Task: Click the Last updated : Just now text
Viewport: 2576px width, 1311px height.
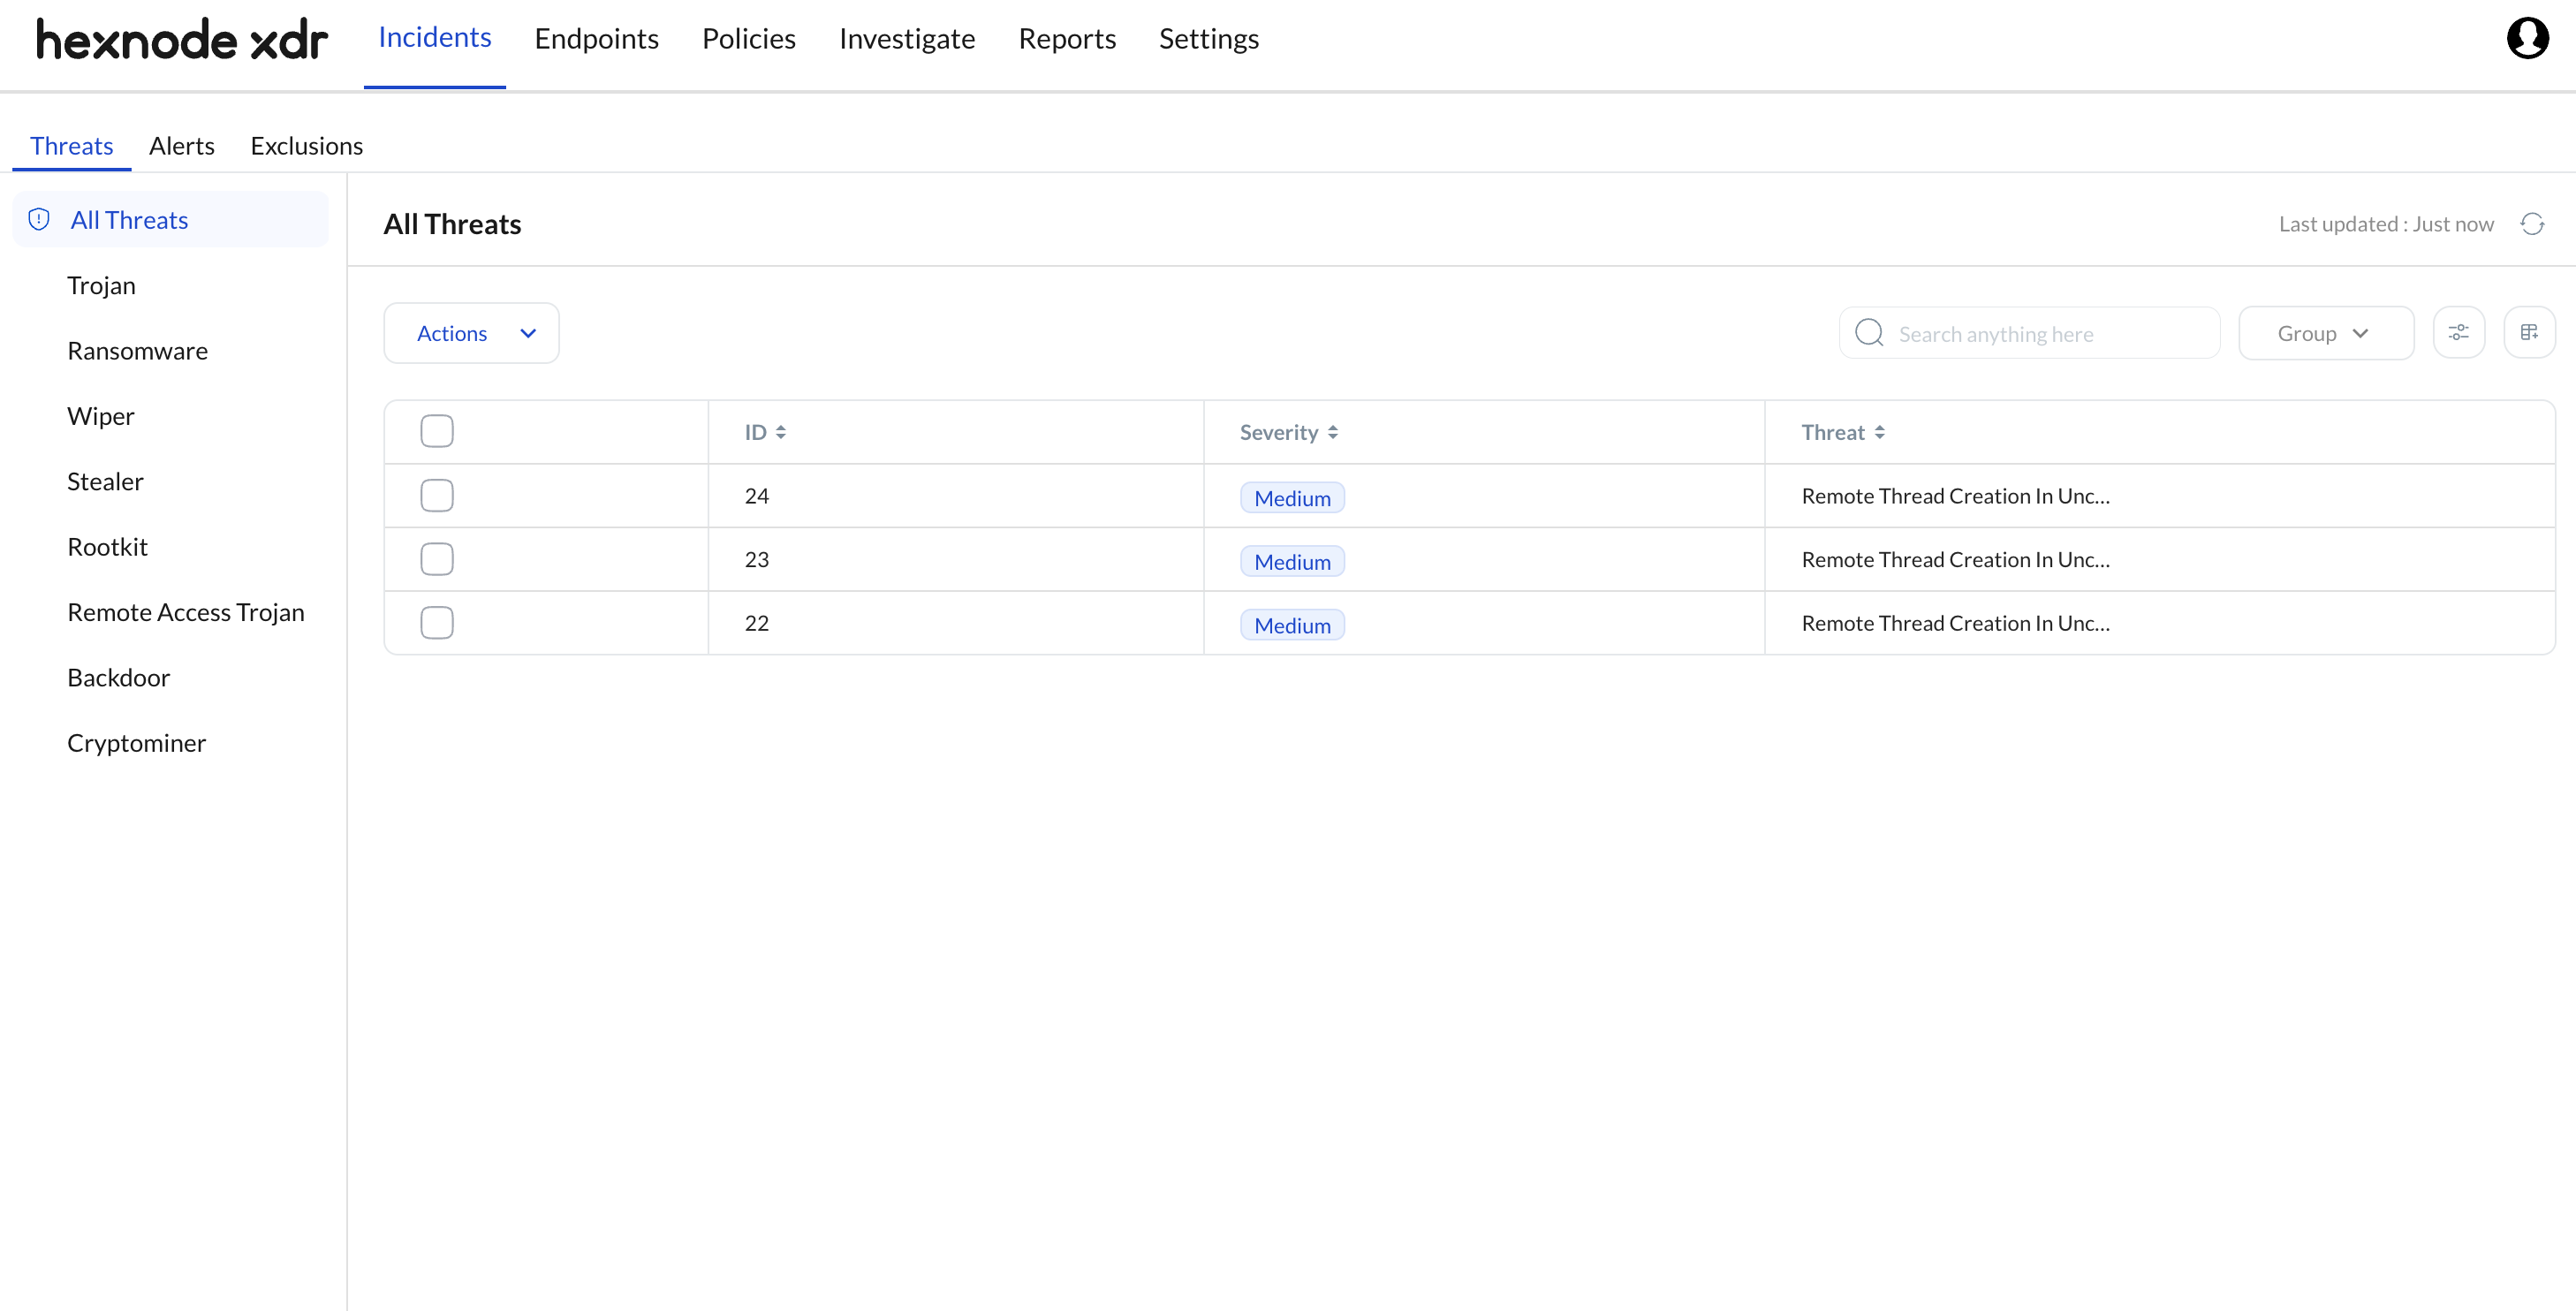Action: point(2386,224)
